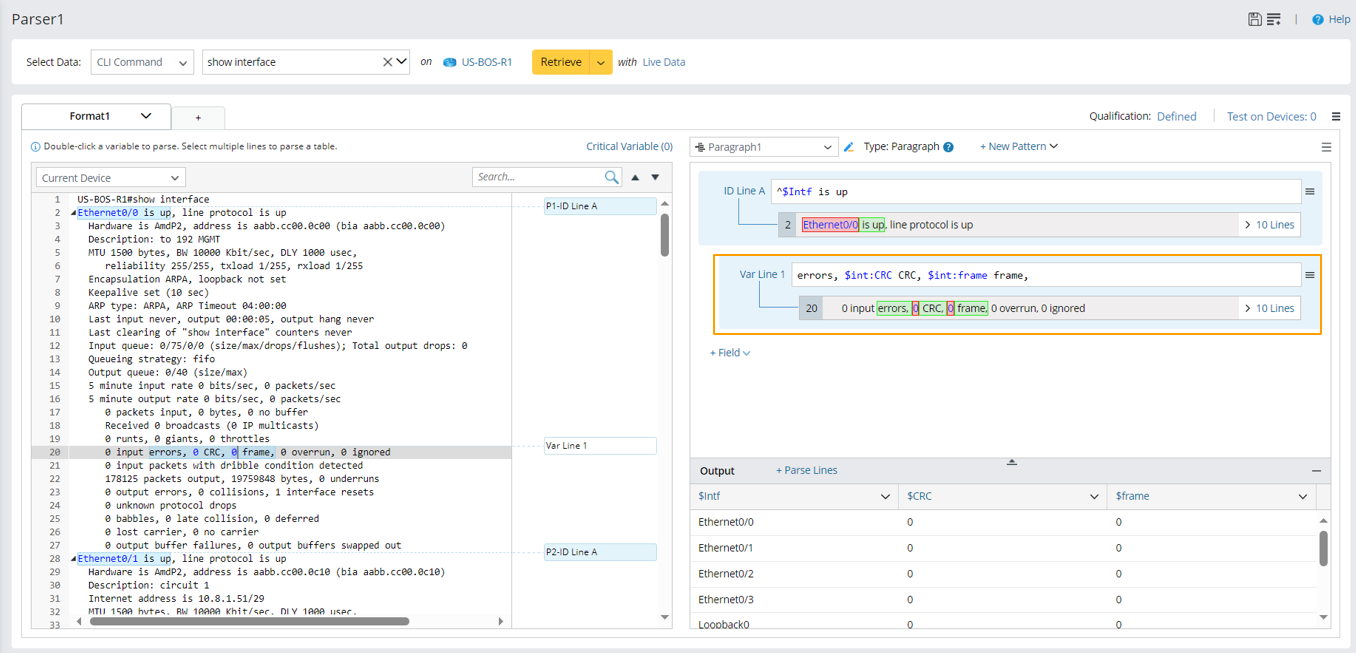The width and height of the screenshot is (1356, 653).
Task: Click the Test on Devices link
Action: point(1271,116)
